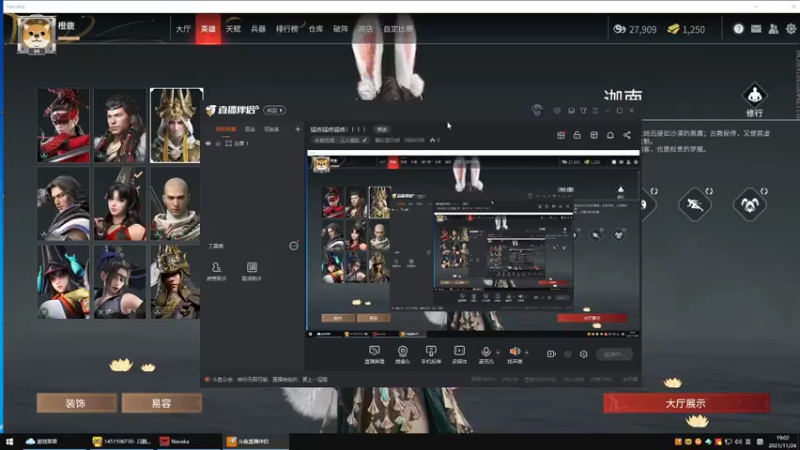Select the eyepatch female hero portrait
Screen dimensions: 800x450
click(x=120, y=282)
